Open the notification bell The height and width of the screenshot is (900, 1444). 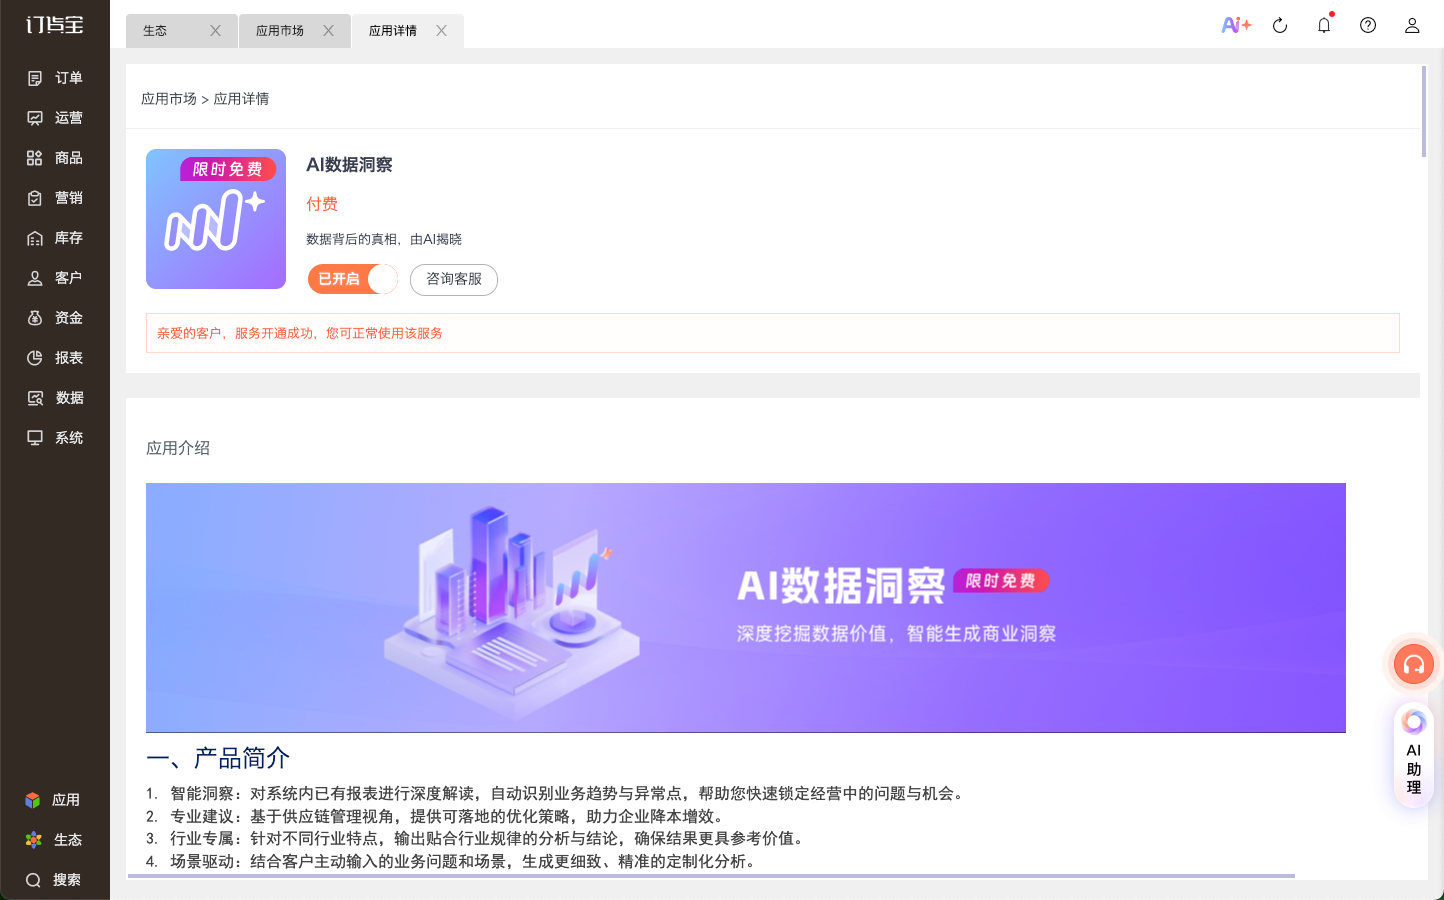pyautogui.click(x=1324, y=25)
